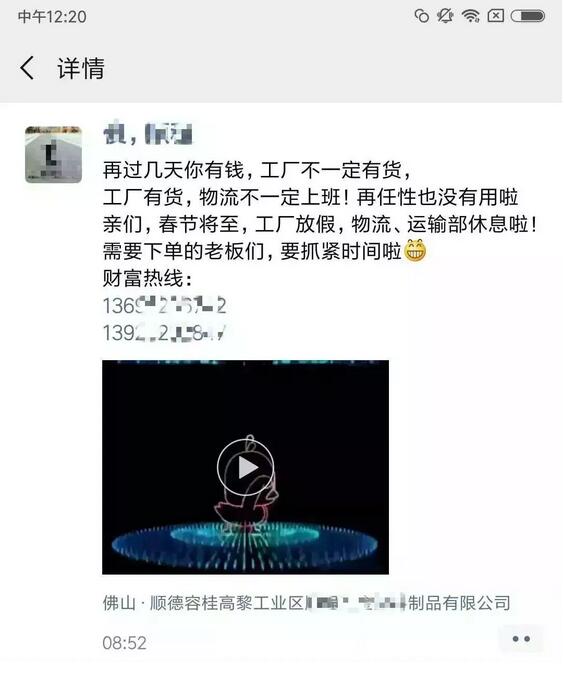Screen dimensions: 564x676
Task: Play the fountain video
Action: pos(245,467)
